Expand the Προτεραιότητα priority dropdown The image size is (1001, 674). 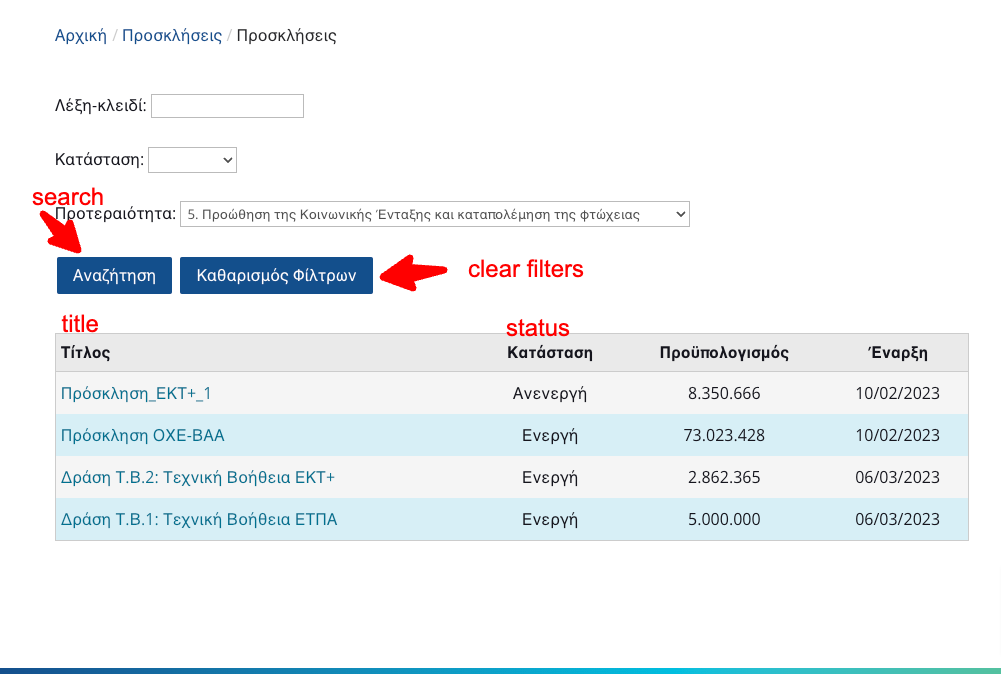pos(435,214)
